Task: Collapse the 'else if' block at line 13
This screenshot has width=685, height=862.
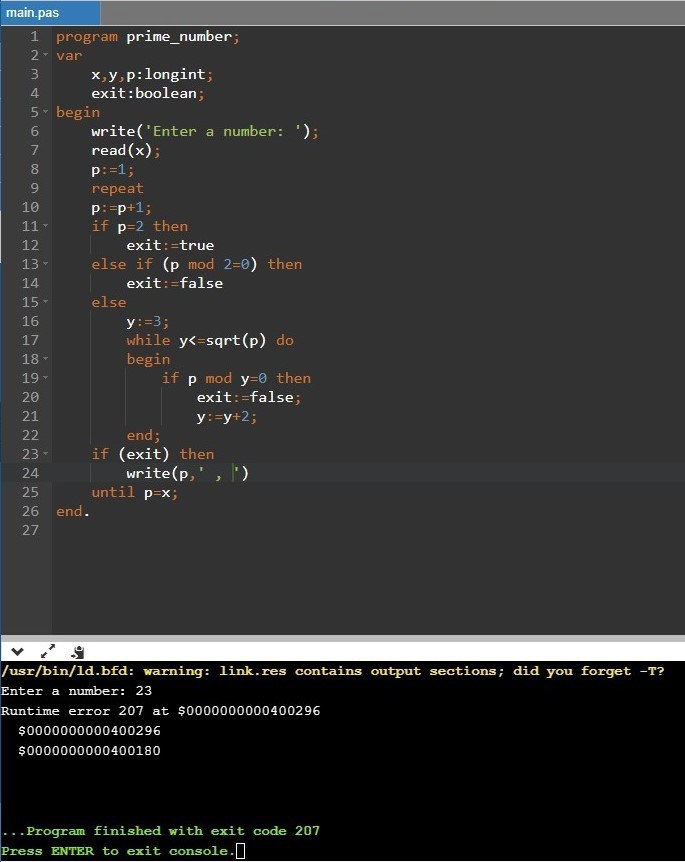Action: [x=47, y=265]
